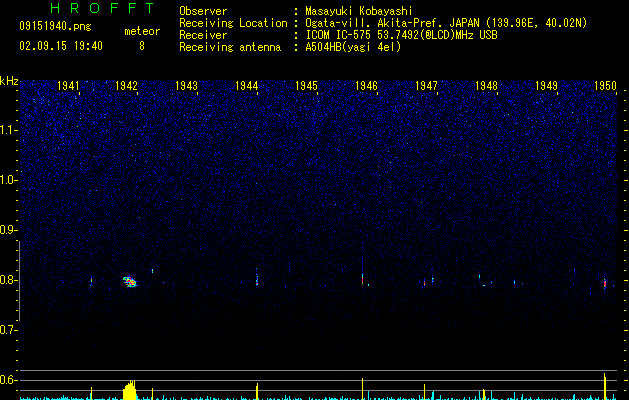Click the 1.0 kHz axis label
Viewport: 629px width, 400px height.
click(x=8, y=180)
